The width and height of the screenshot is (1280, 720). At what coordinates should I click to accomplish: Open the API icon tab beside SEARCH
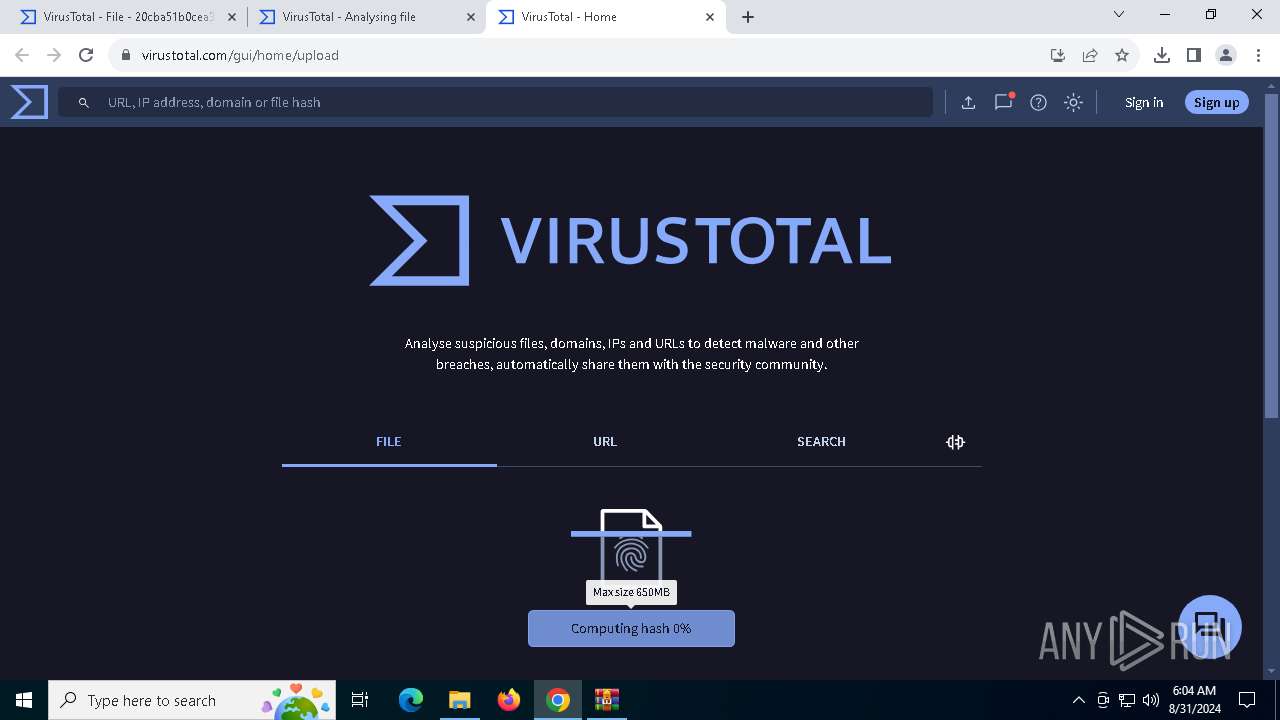point(955,442)
